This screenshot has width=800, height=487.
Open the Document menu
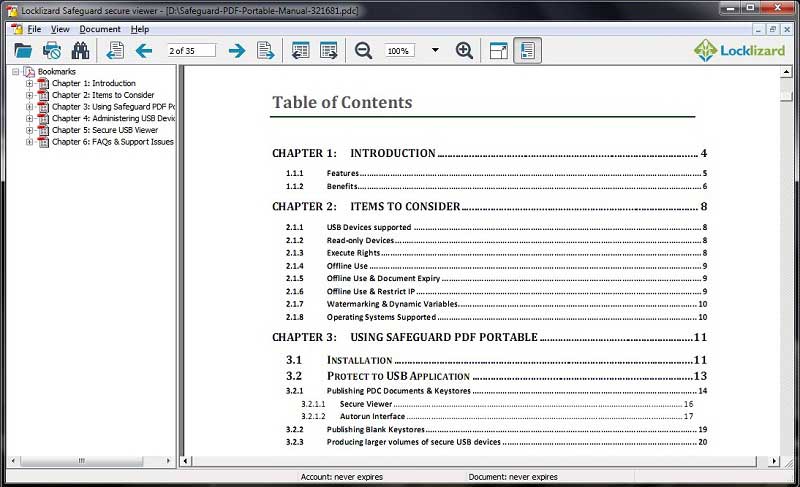click(100, 29)
